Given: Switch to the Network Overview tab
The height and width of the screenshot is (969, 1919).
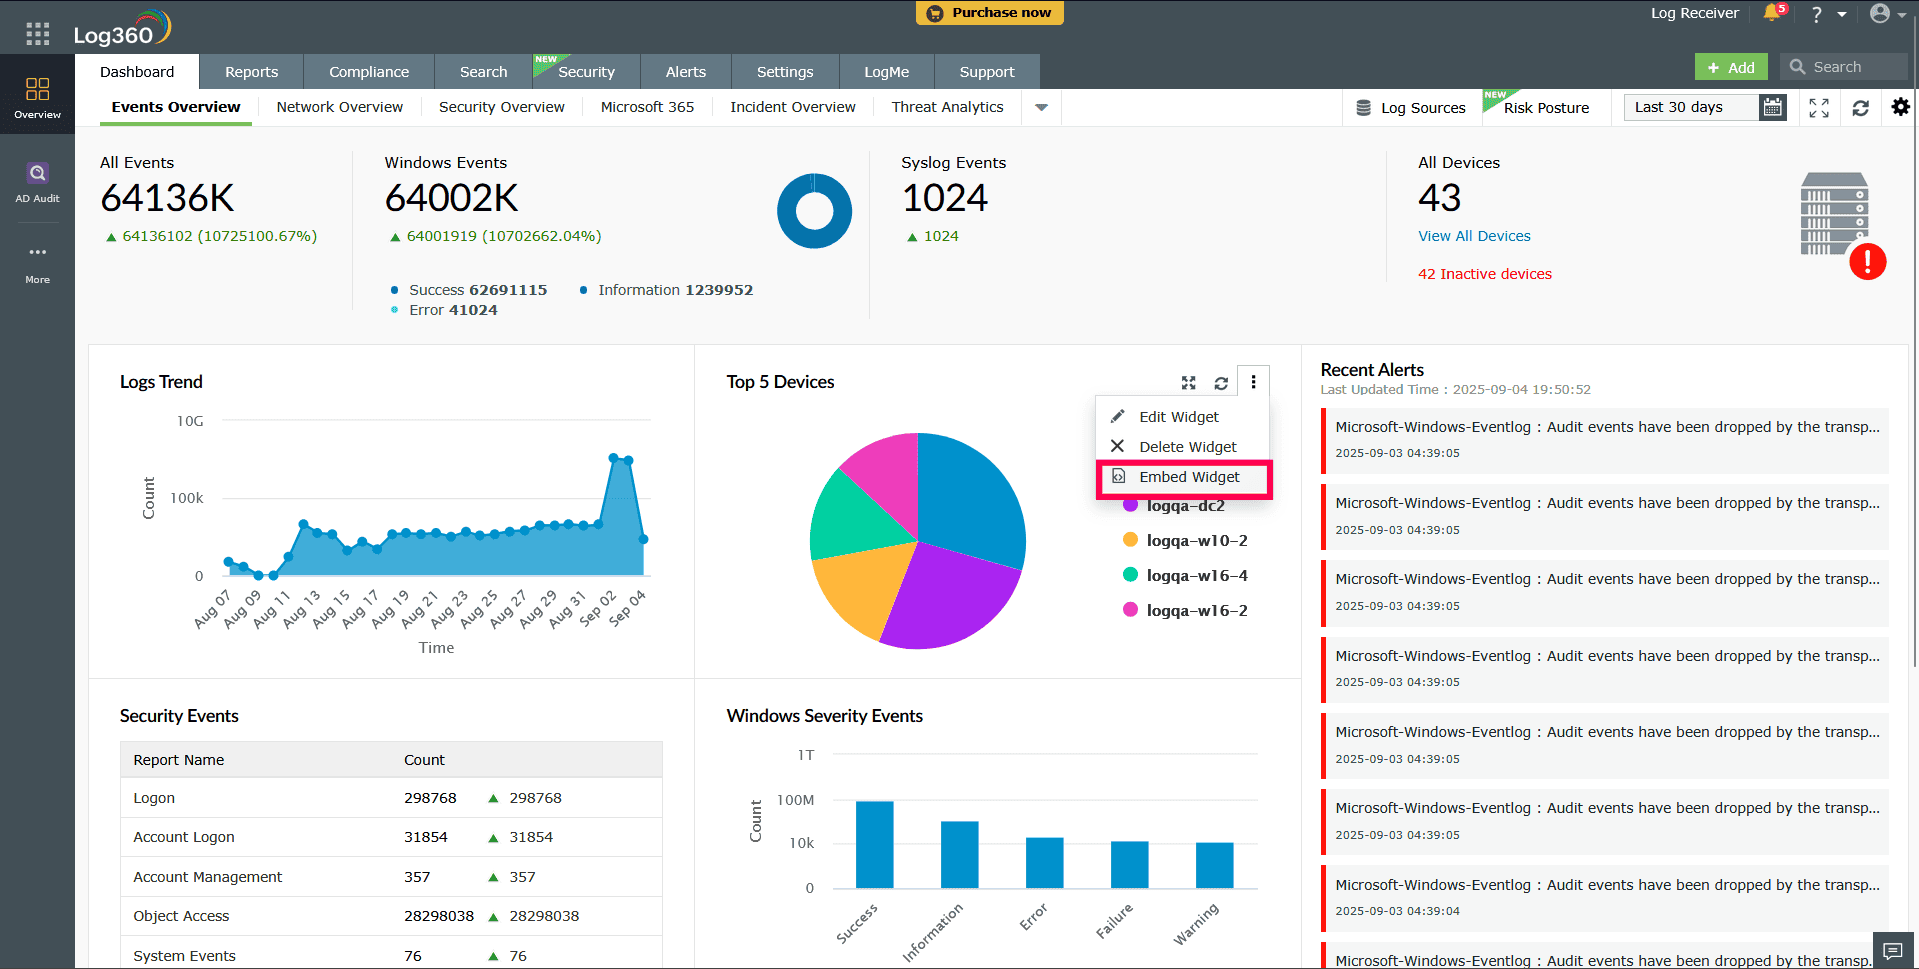Looking at the screenshot, I should pyautogui.click(x=339, y=107).
